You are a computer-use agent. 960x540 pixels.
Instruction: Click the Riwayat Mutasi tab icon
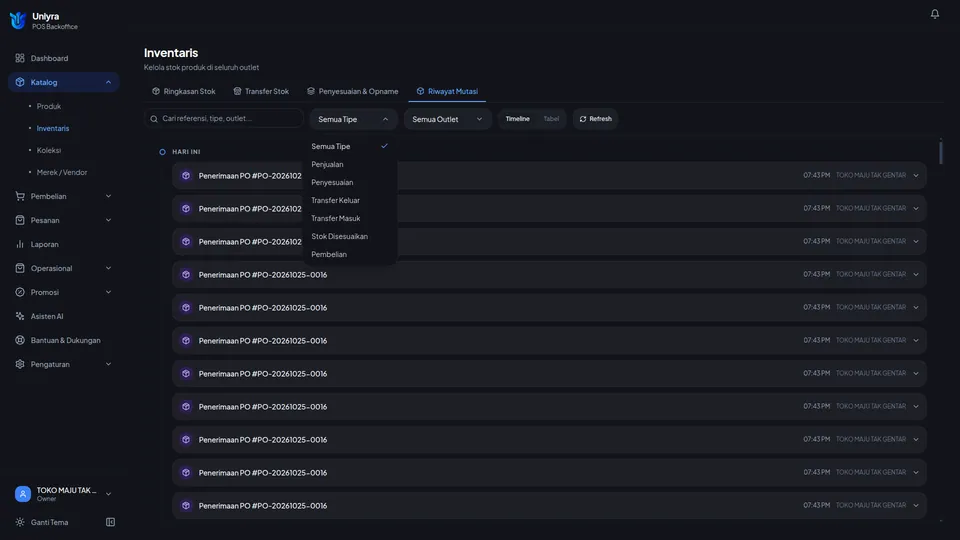click(420, 91)
